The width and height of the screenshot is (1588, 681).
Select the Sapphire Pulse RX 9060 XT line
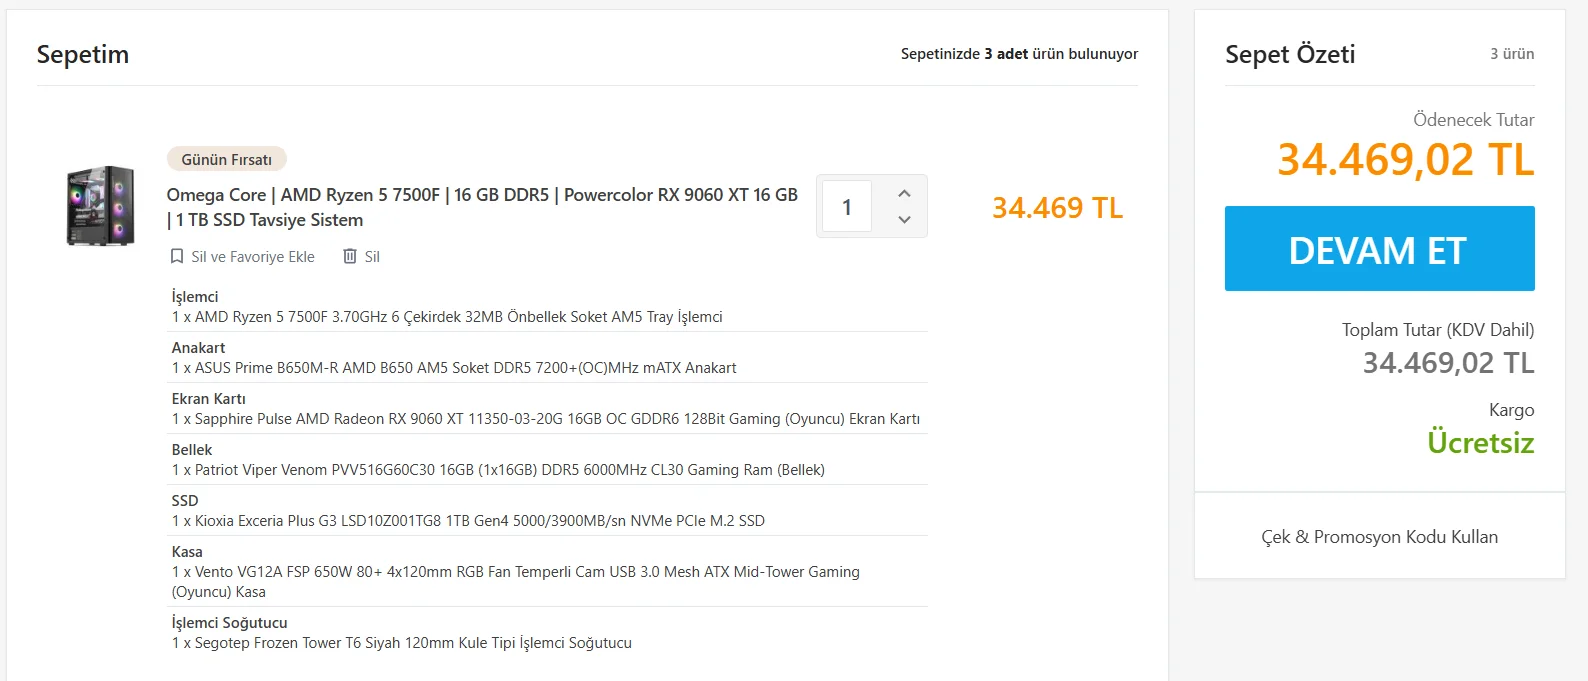click(546, 419)
